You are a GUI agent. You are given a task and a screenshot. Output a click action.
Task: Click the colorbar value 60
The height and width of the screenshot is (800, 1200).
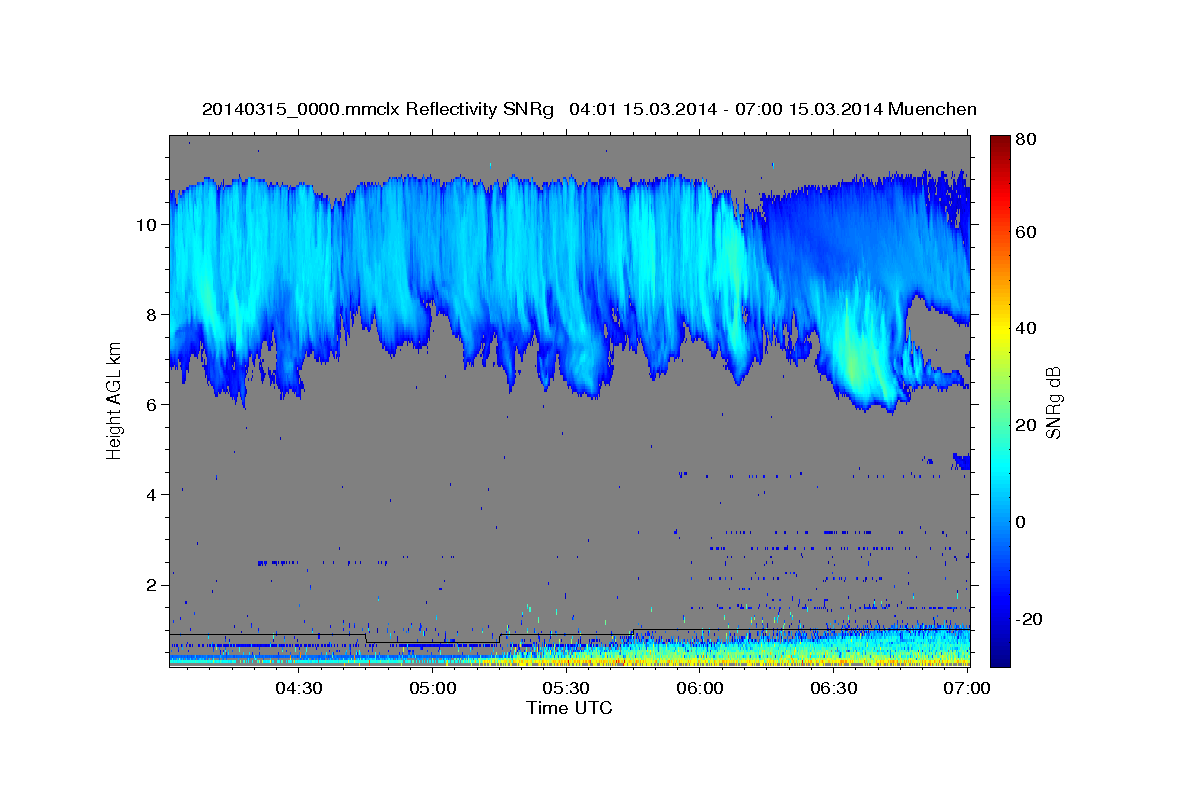tap(1026, 232)
